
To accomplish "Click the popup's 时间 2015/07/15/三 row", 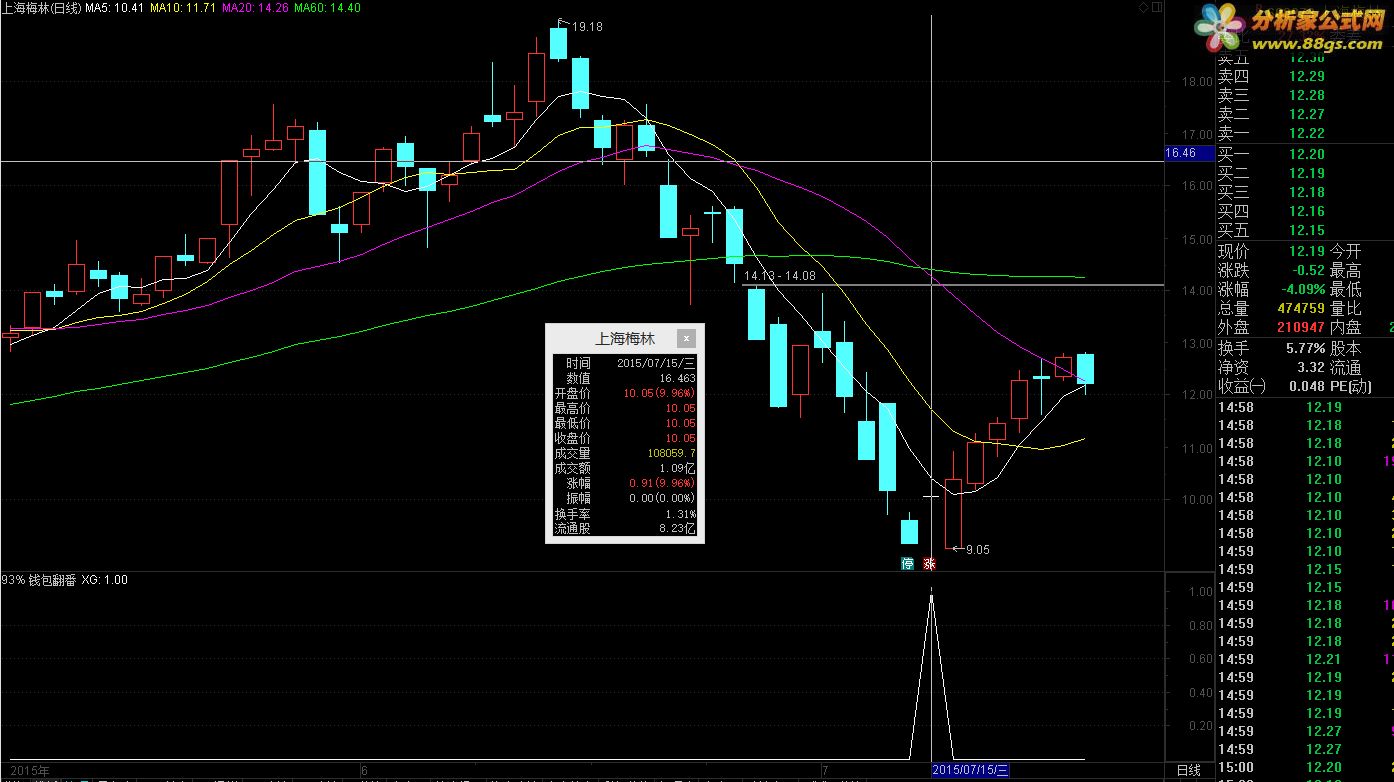I will [x=625, y=363].
